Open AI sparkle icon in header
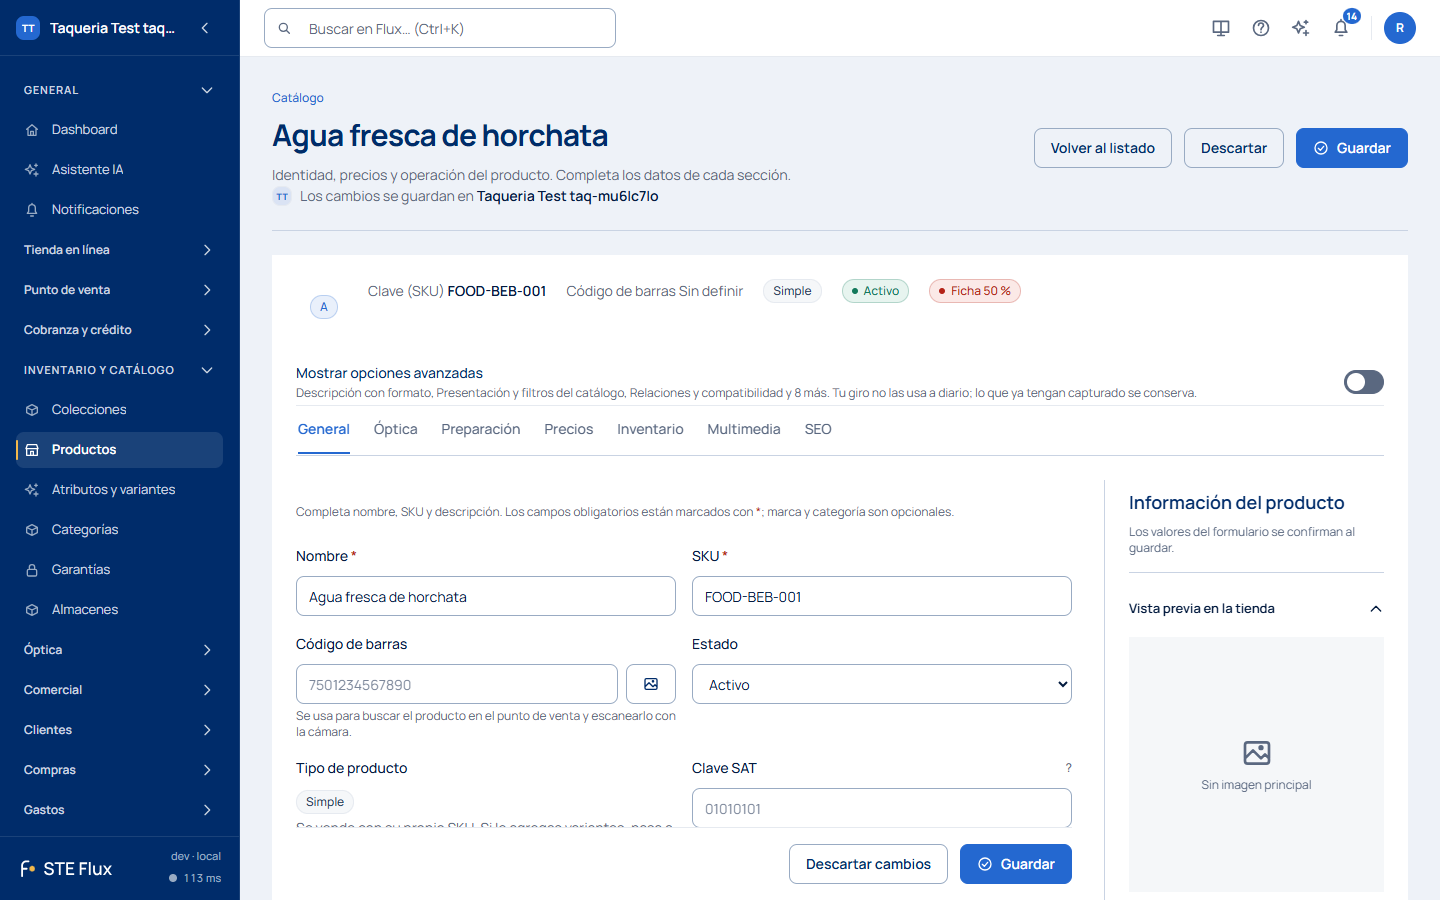Viewport: 1440px width, 900px height. click(1301, 28)
